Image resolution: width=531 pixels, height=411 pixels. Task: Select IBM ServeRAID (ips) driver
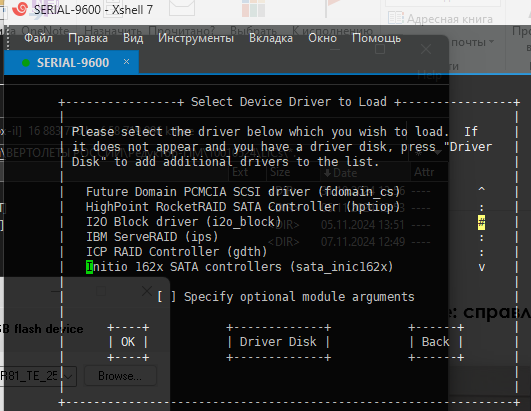coord(152,237)
